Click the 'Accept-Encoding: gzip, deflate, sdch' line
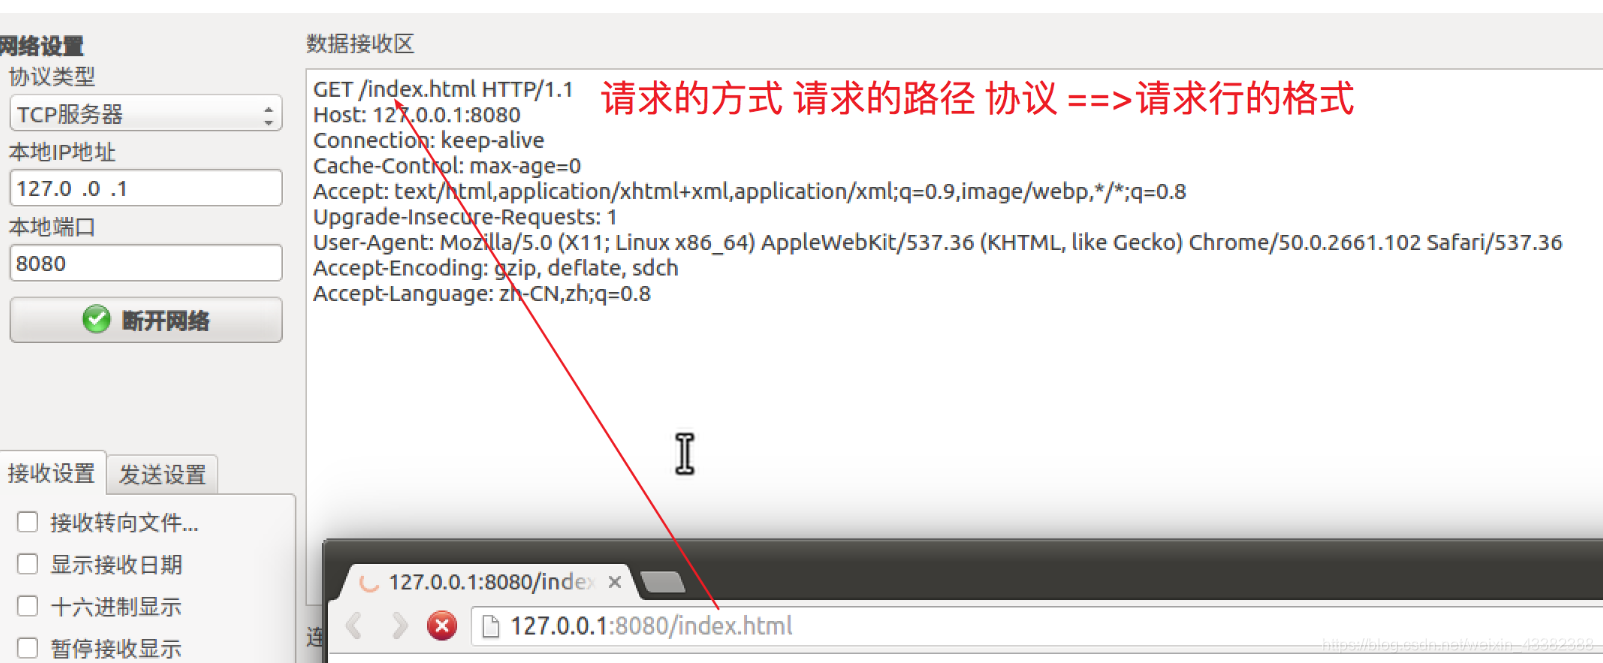Image resolution: width=1603 pixels, height=663 pixels. coord(496,268)
